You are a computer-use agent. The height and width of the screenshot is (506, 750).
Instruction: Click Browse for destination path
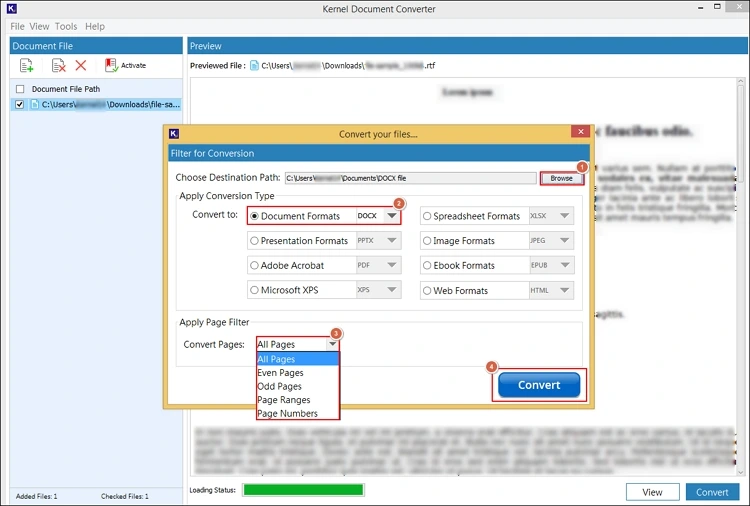(562, 179)
